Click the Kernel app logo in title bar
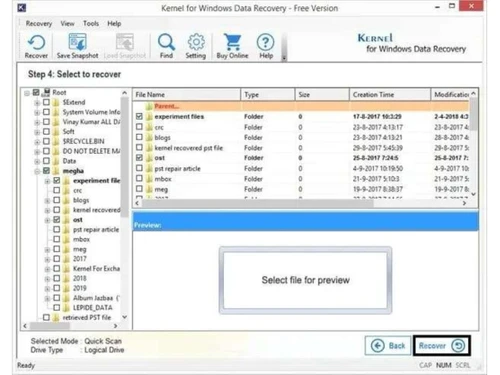This screenshot has height=375, width=500. (x=22, y=7)
